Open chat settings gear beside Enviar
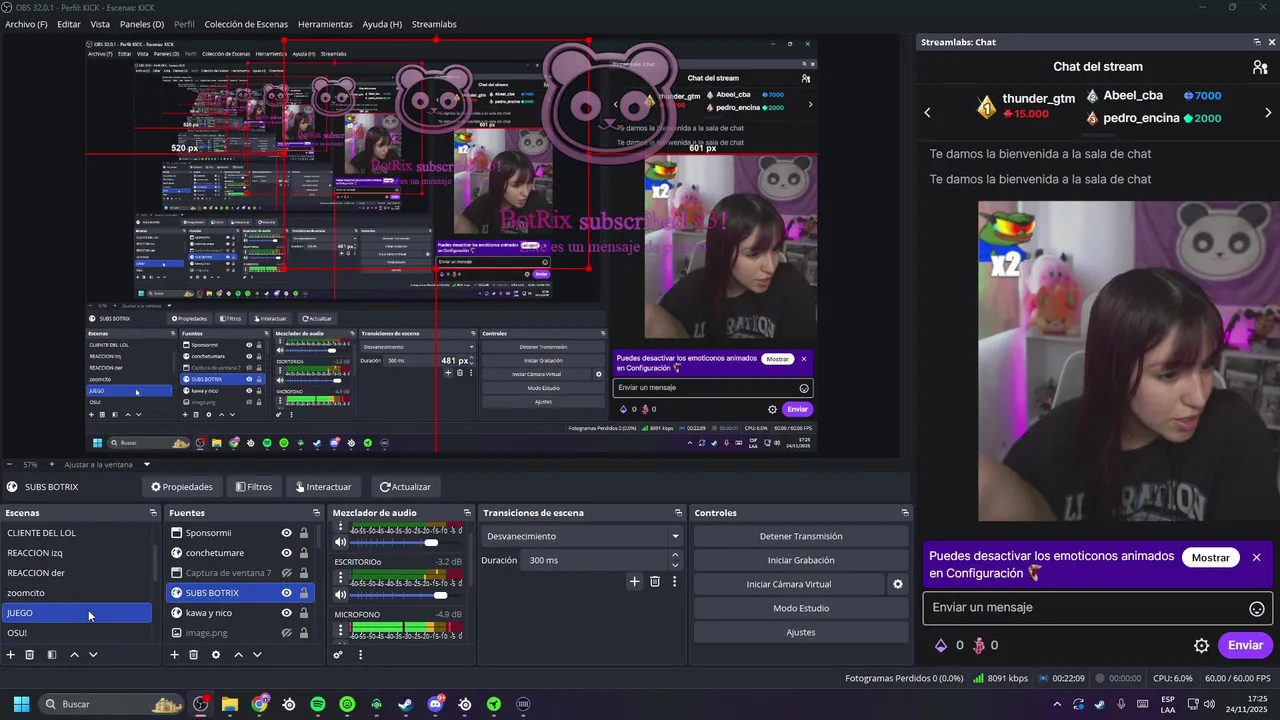 point(1202,646)
